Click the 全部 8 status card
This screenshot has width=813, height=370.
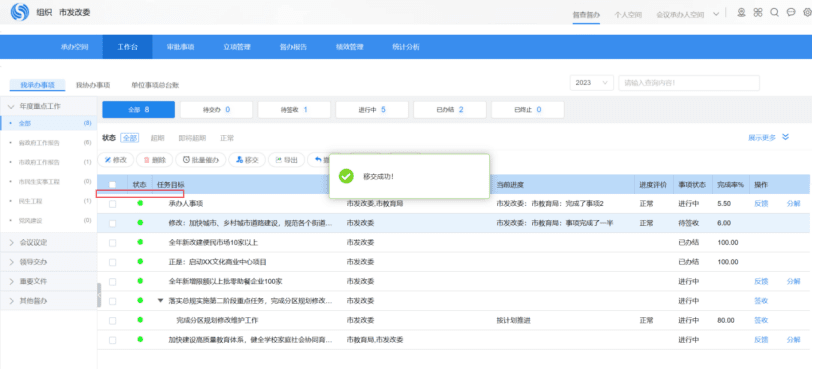click(138, 110)
